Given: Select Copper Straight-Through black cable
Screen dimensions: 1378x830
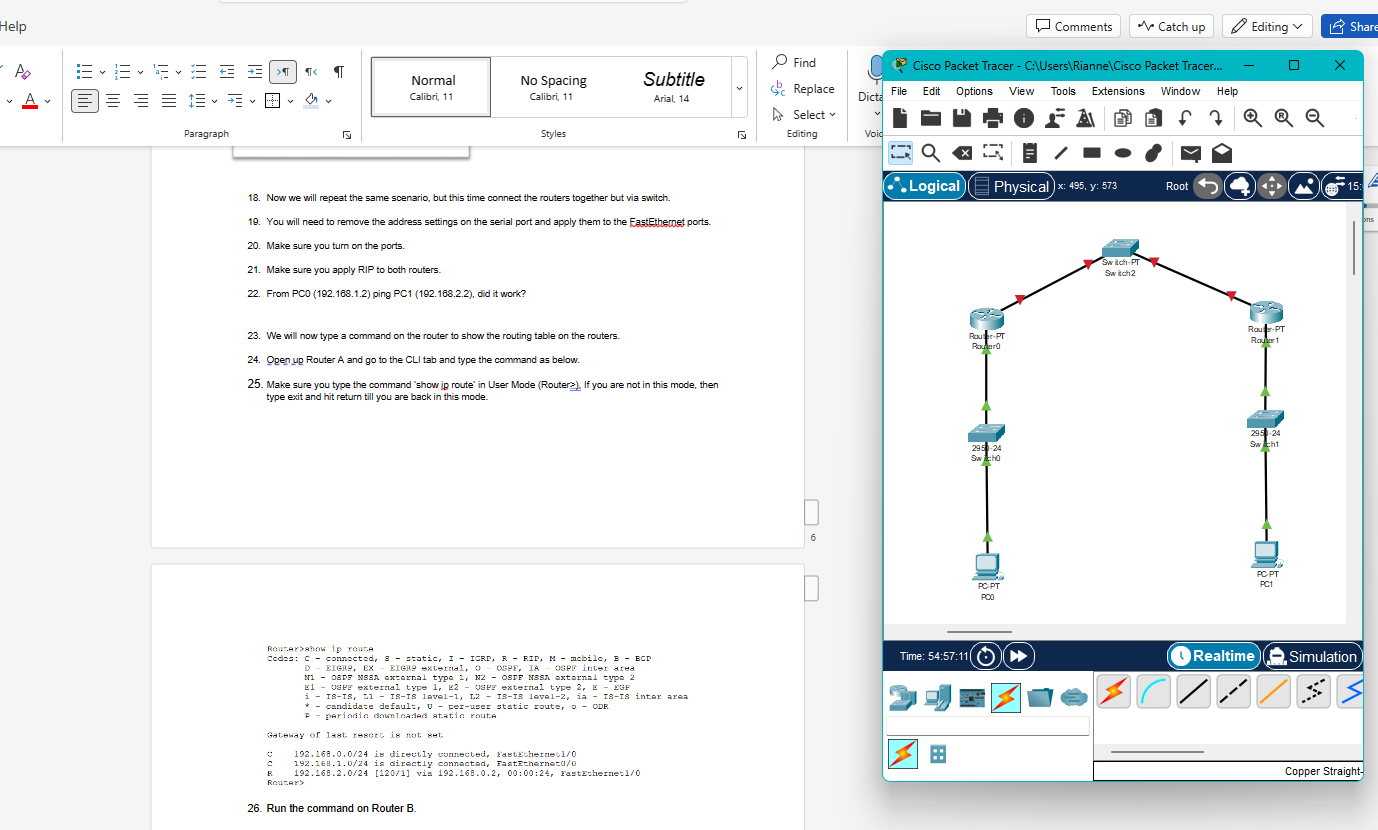Looking at the screenshot, I should [x=1194, y=691].
